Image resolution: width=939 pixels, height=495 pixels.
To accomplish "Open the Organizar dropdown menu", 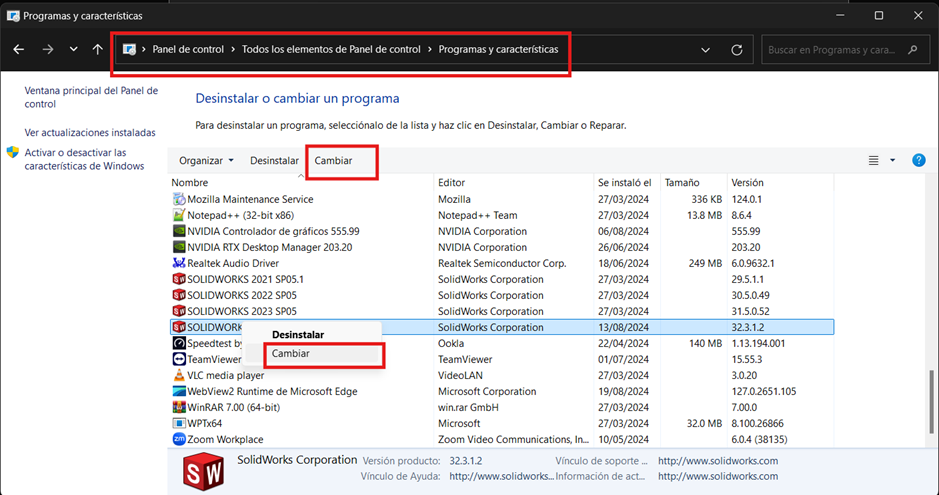I will (207, 160).
